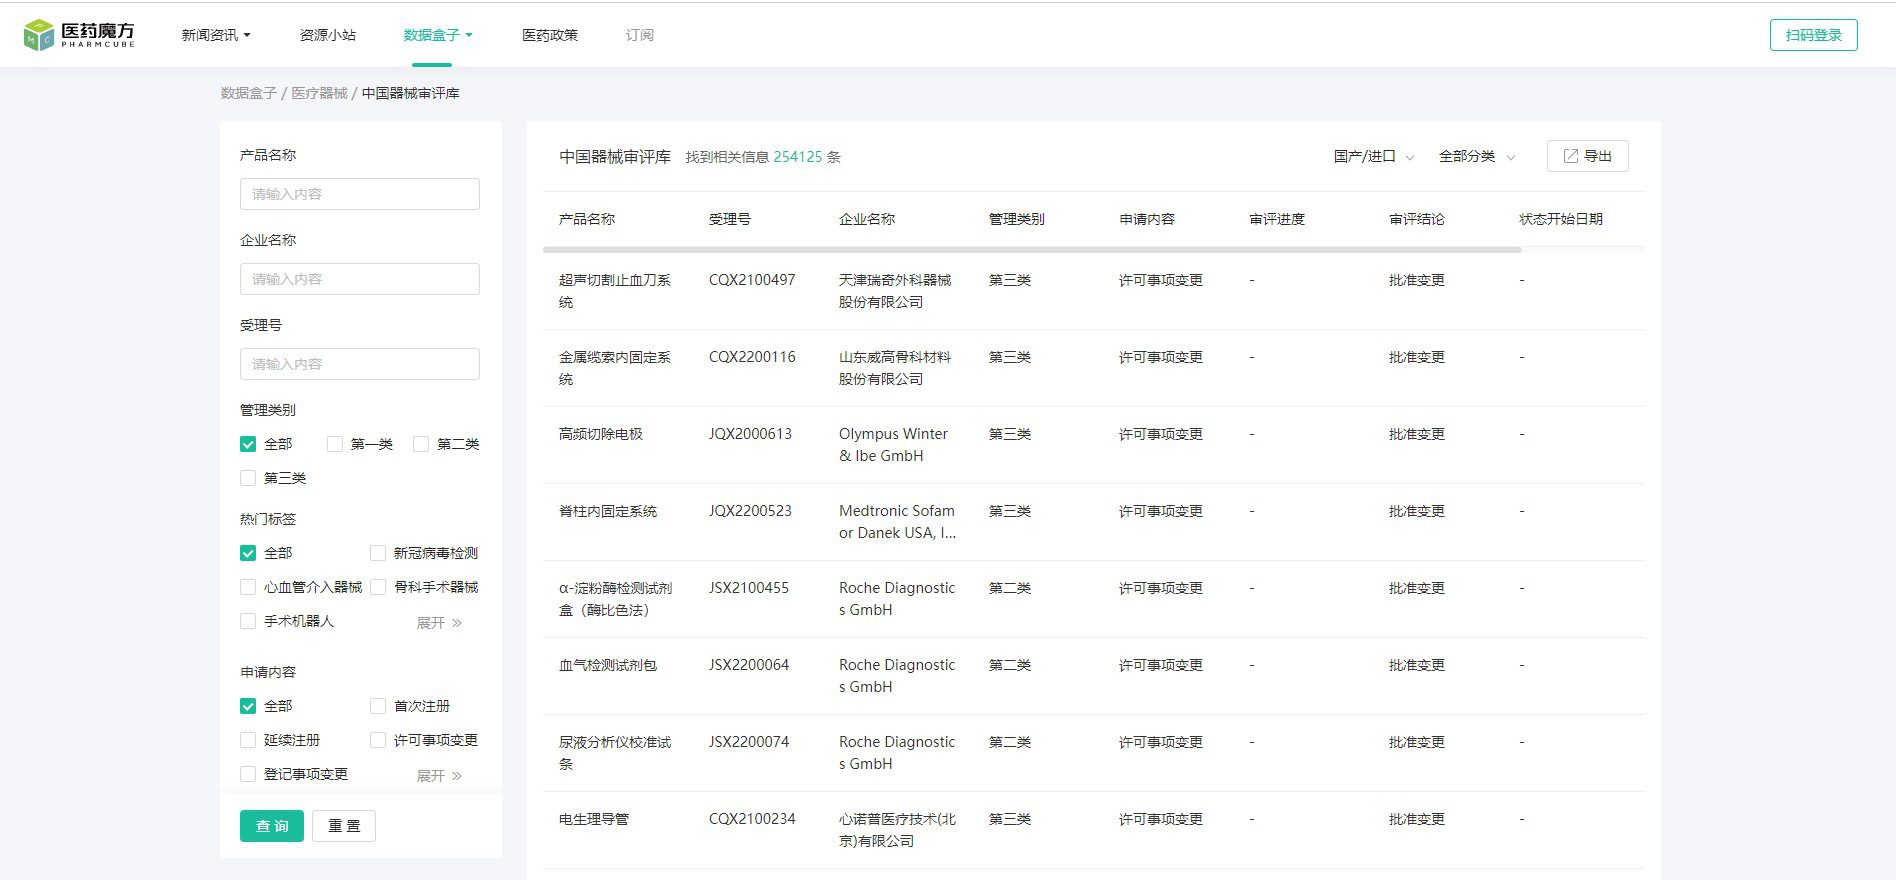This screenshot has width=1896, height=880.
Task: Check the 登记事项变更 checkbox
Action: [x=248, y=774]
